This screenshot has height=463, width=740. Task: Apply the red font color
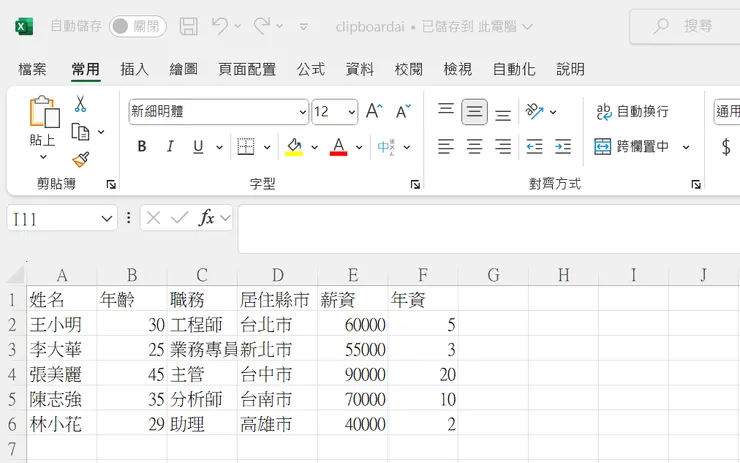pos(338,147)
